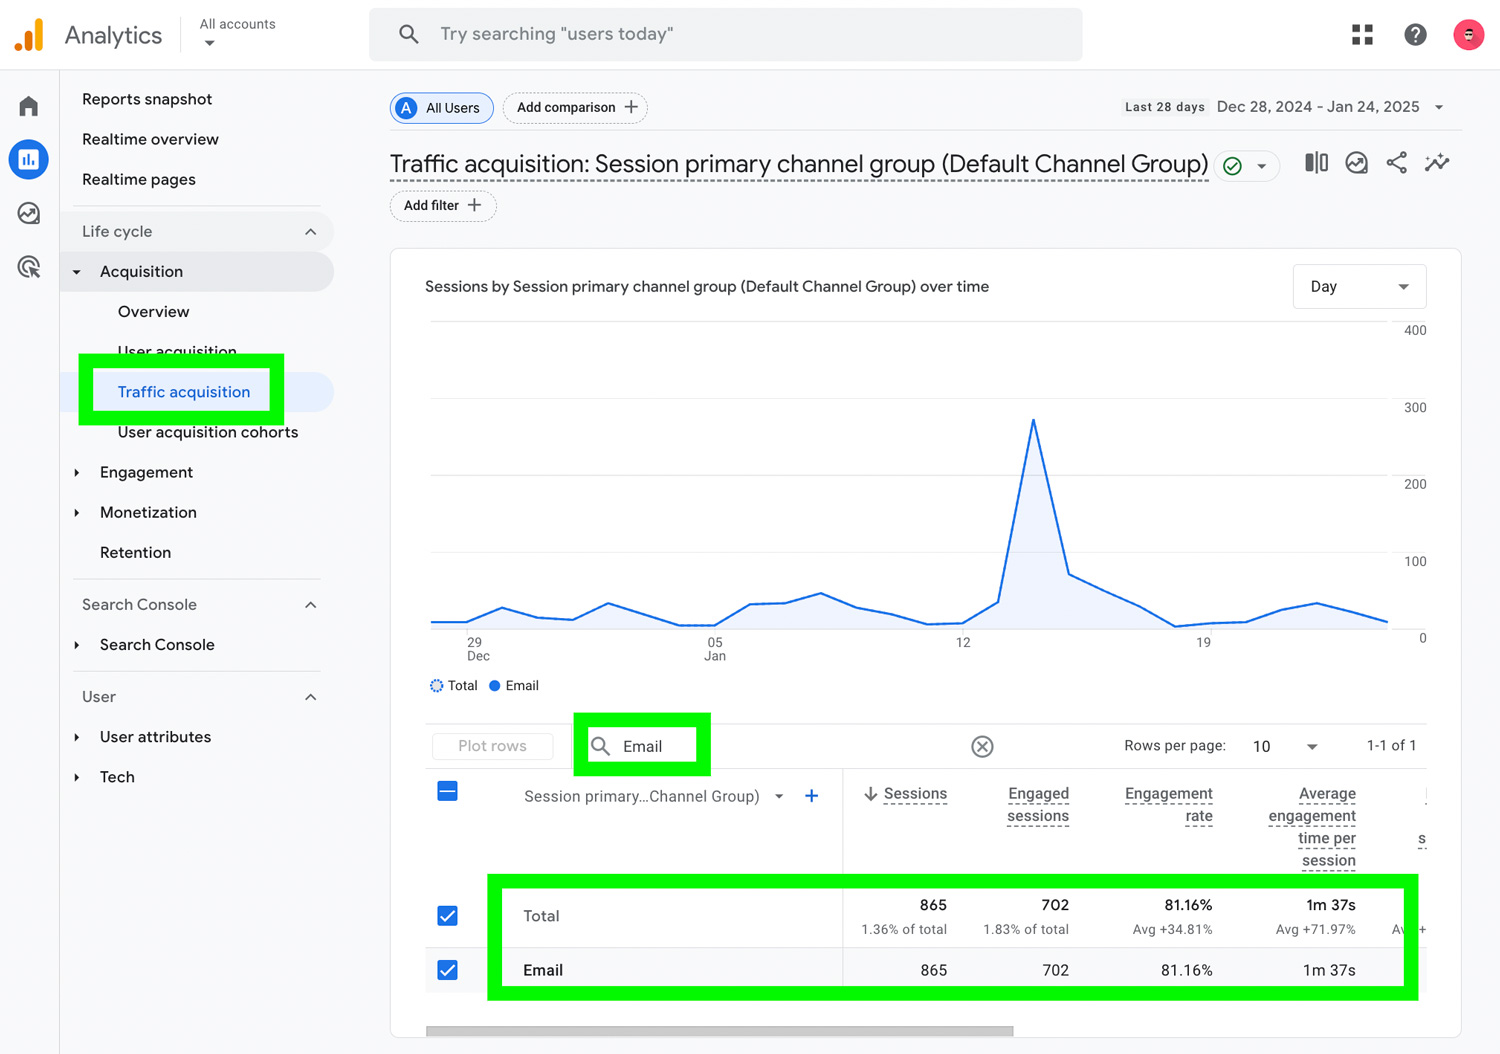Sort by Average engagement time per session header
1500x1054 pixels.
(x=1312, y=827)
